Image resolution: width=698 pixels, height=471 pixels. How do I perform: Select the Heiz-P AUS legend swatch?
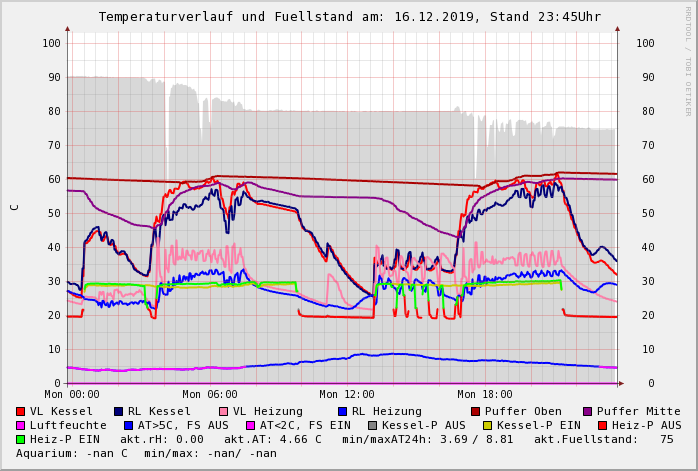(602, 425)
